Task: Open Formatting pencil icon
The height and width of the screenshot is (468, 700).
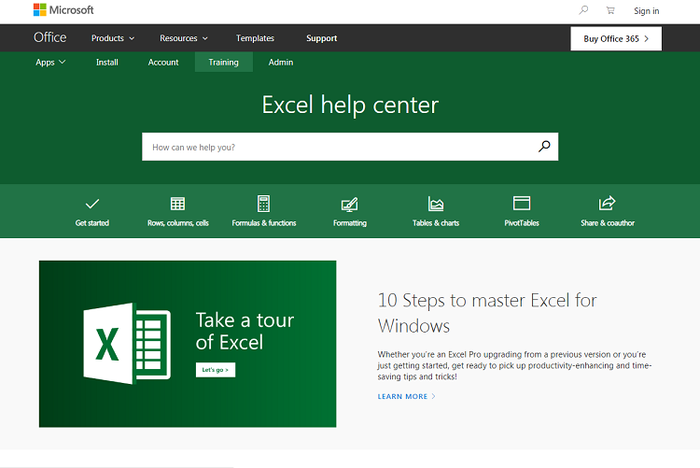Action: coord(350,204)
